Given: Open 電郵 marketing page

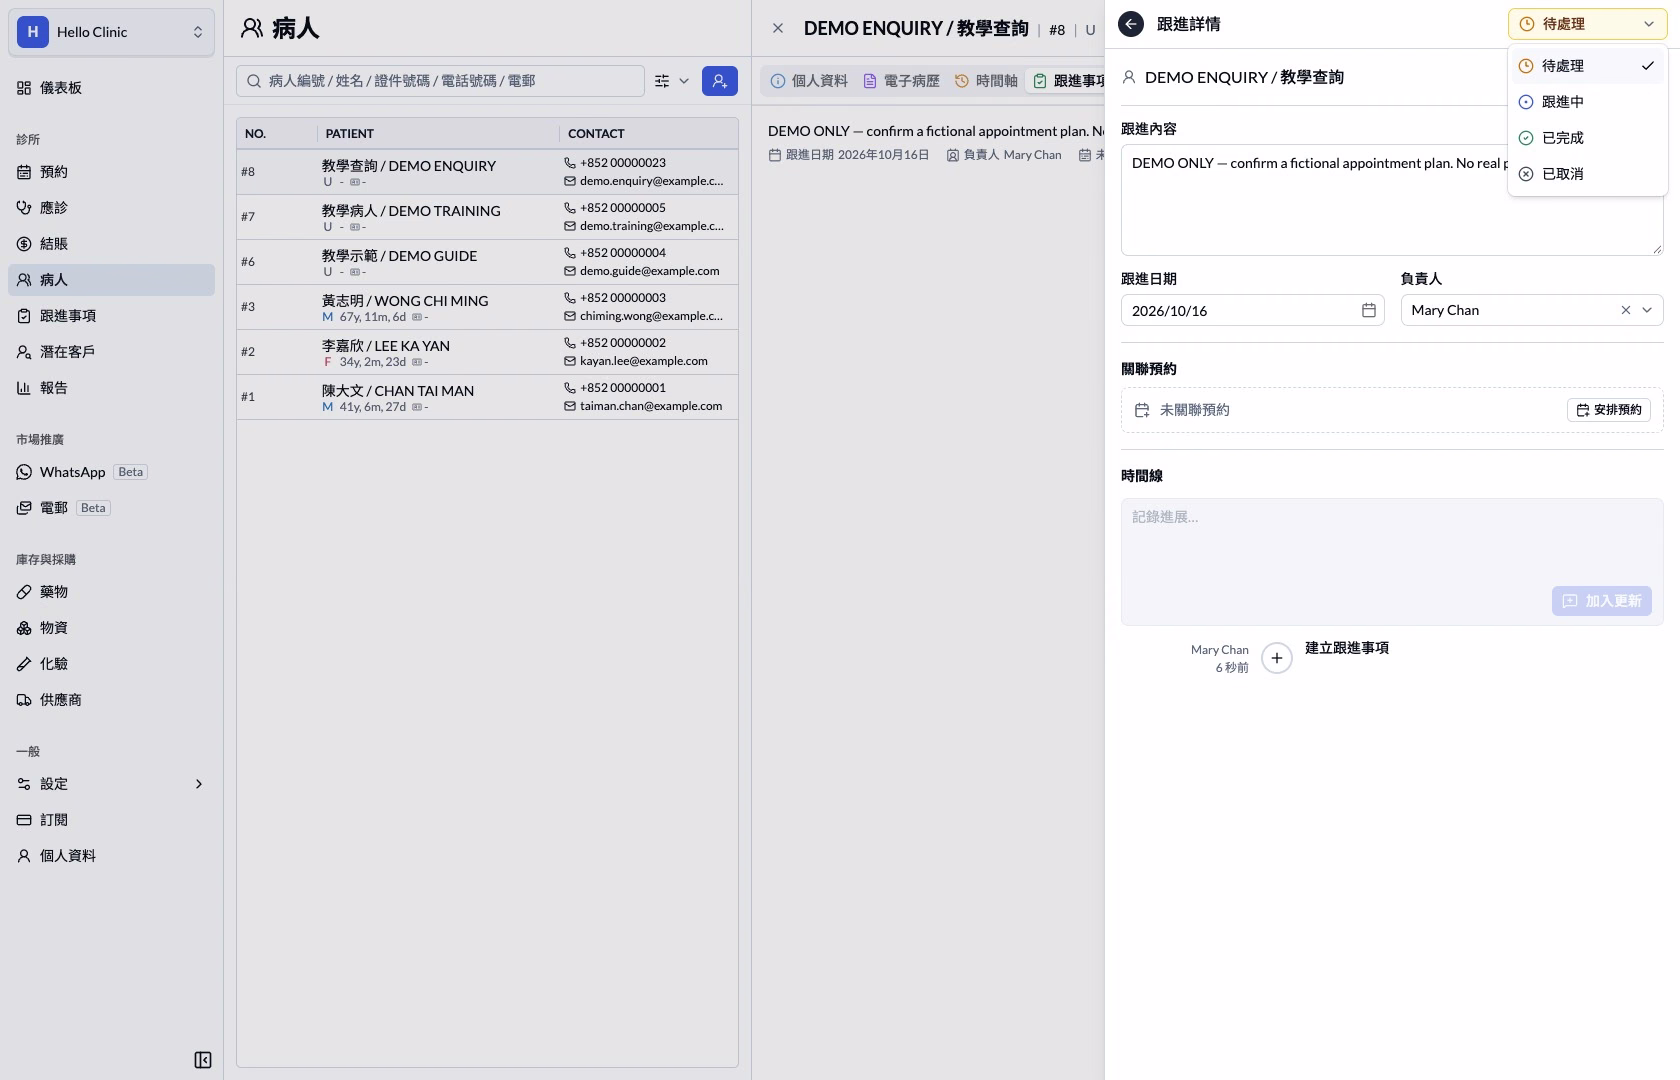Looking at the screenshot, I should coord(111,508).
